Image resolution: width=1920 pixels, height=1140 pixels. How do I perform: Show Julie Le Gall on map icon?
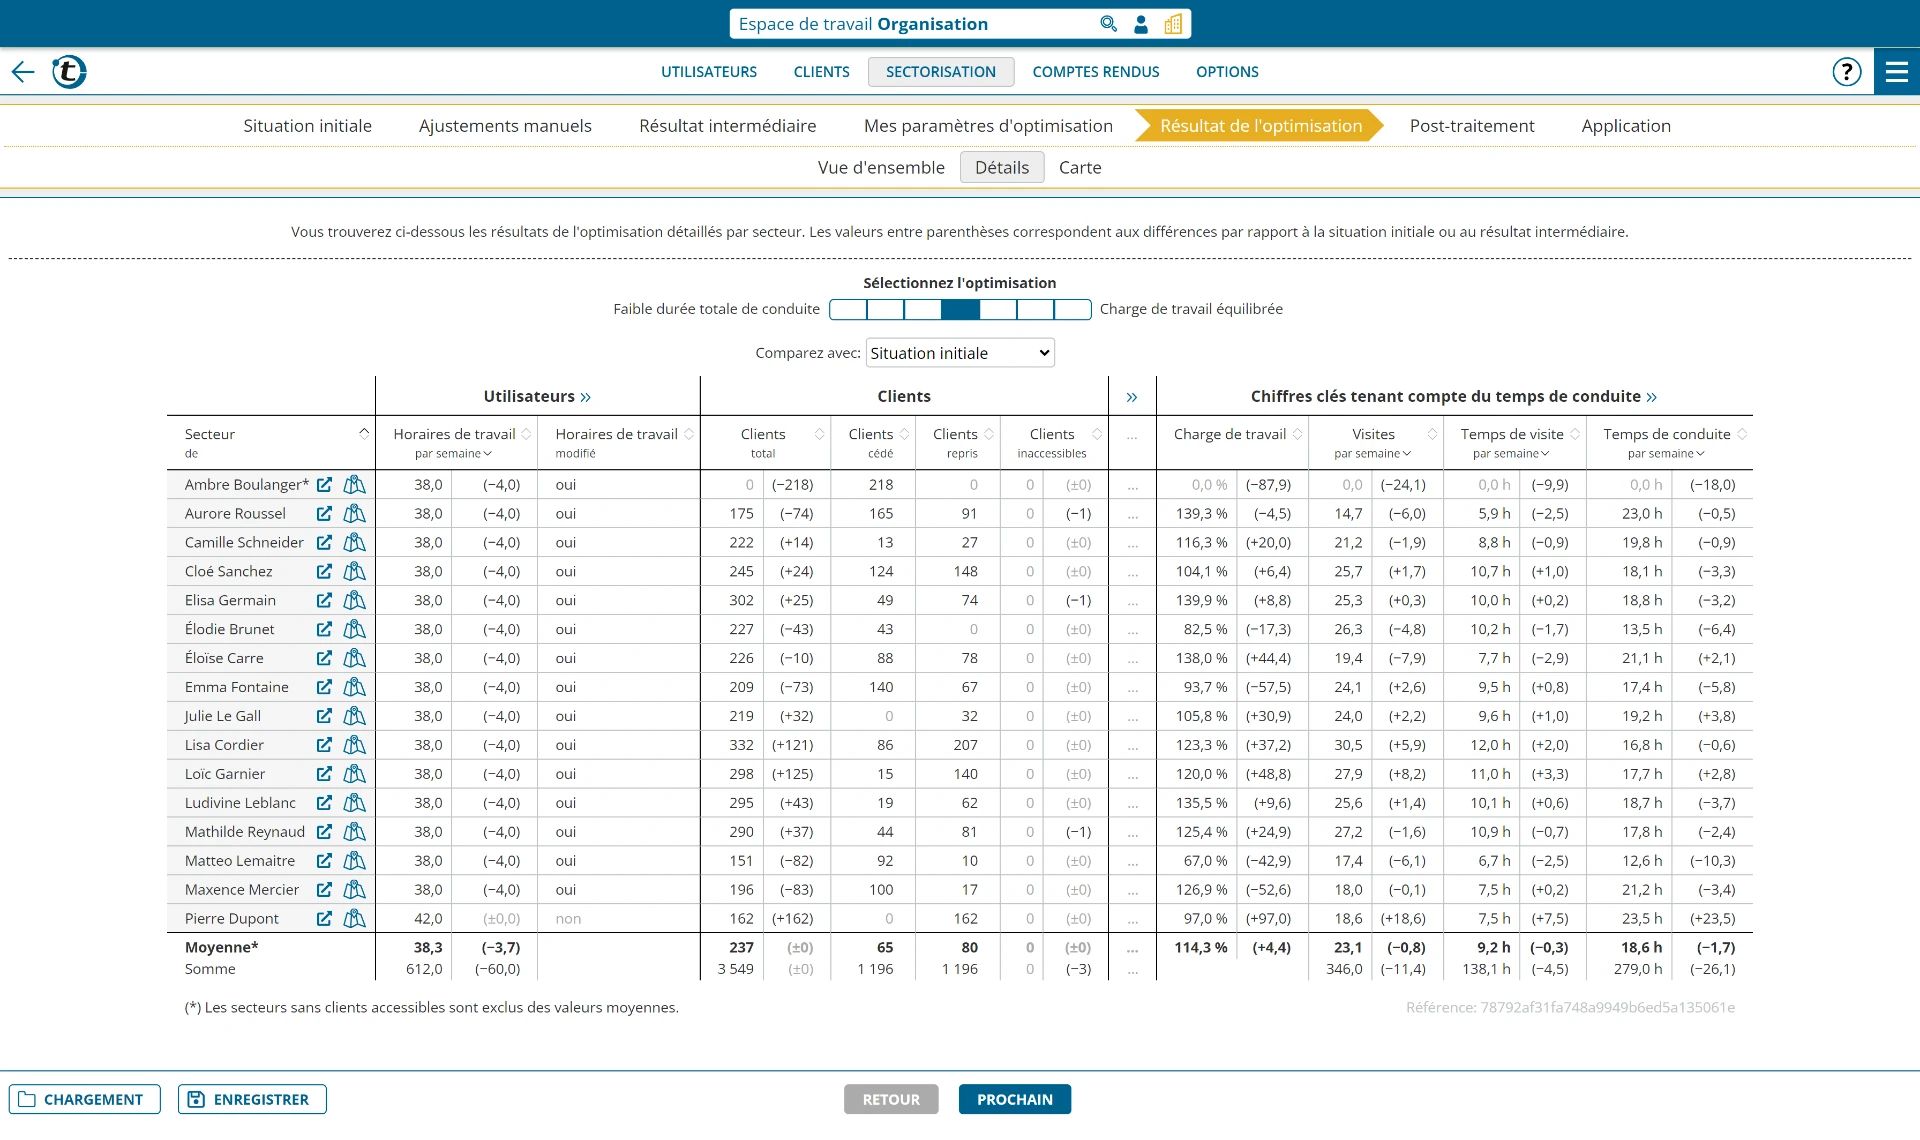tap(354, 717)
